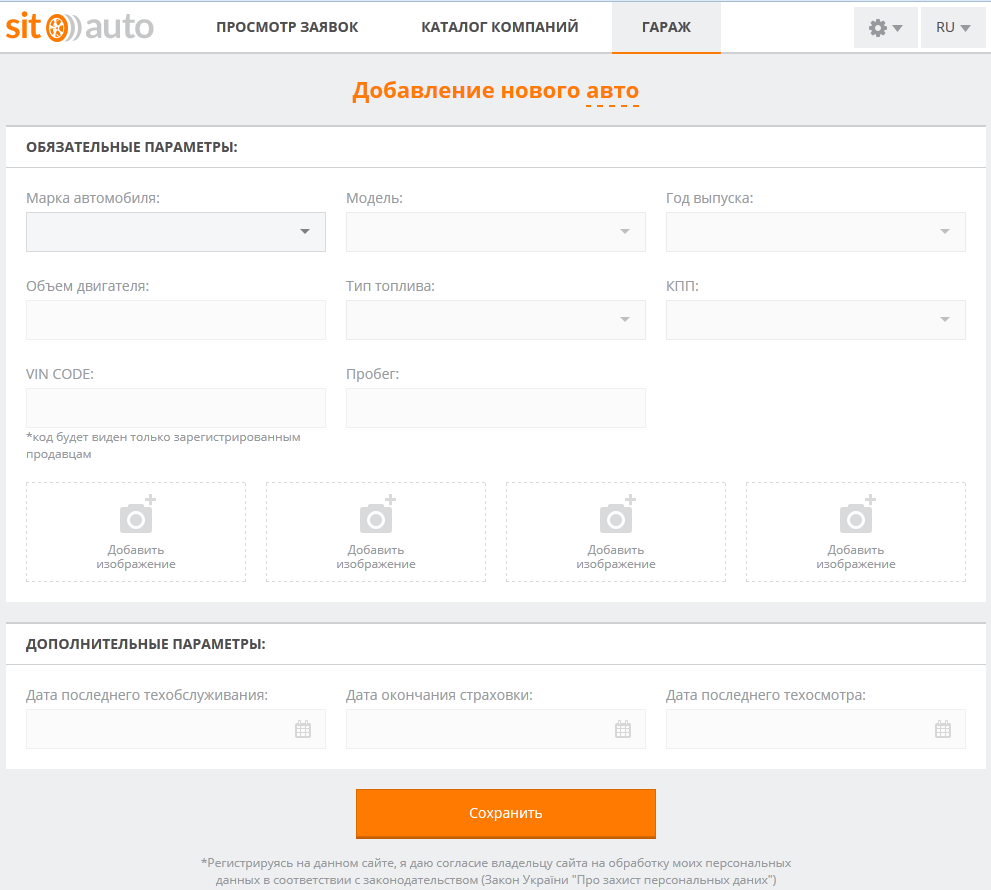Select fuel type from Тип топлива dropdown
Image resolution: width=991 pixels, height=890 pixels.
point(496,320)
